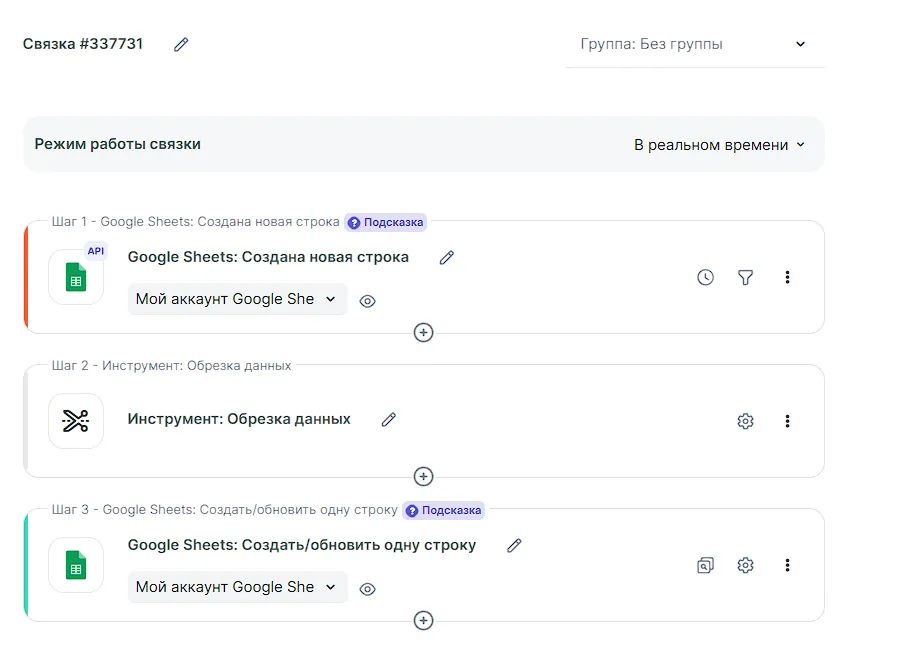Open the filter funnel icon in step 1
The image size is (902, 667).
tap(745, 277)
